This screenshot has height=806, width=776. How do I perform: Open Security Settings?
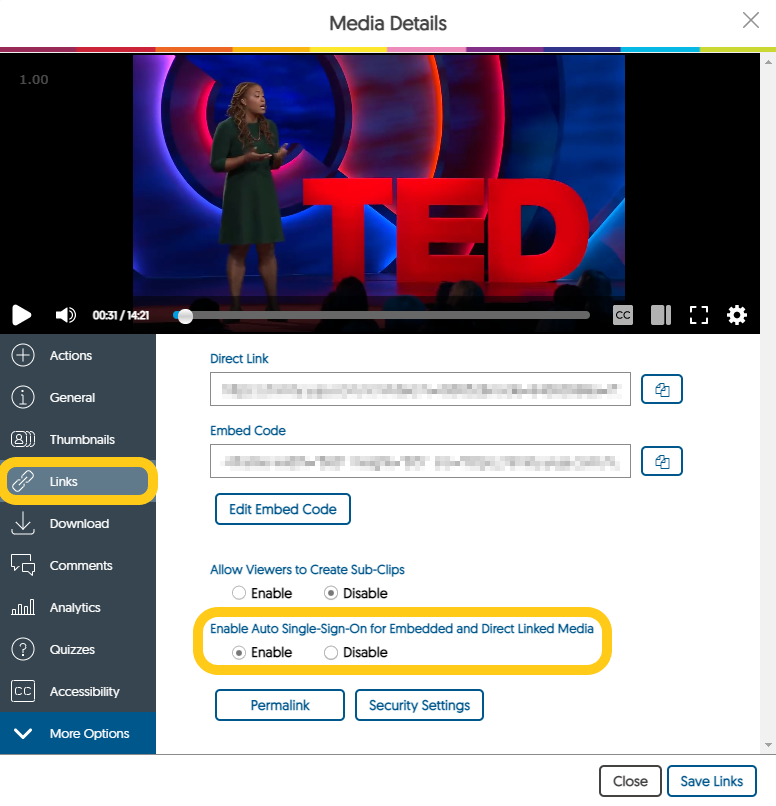point(419,705)
